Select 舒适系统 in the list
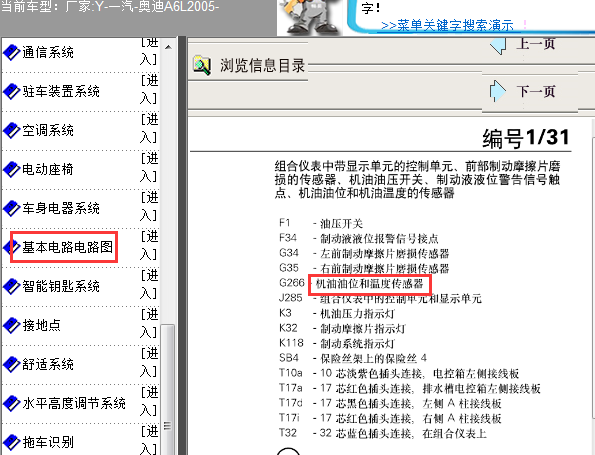 (x=48, y=364)
